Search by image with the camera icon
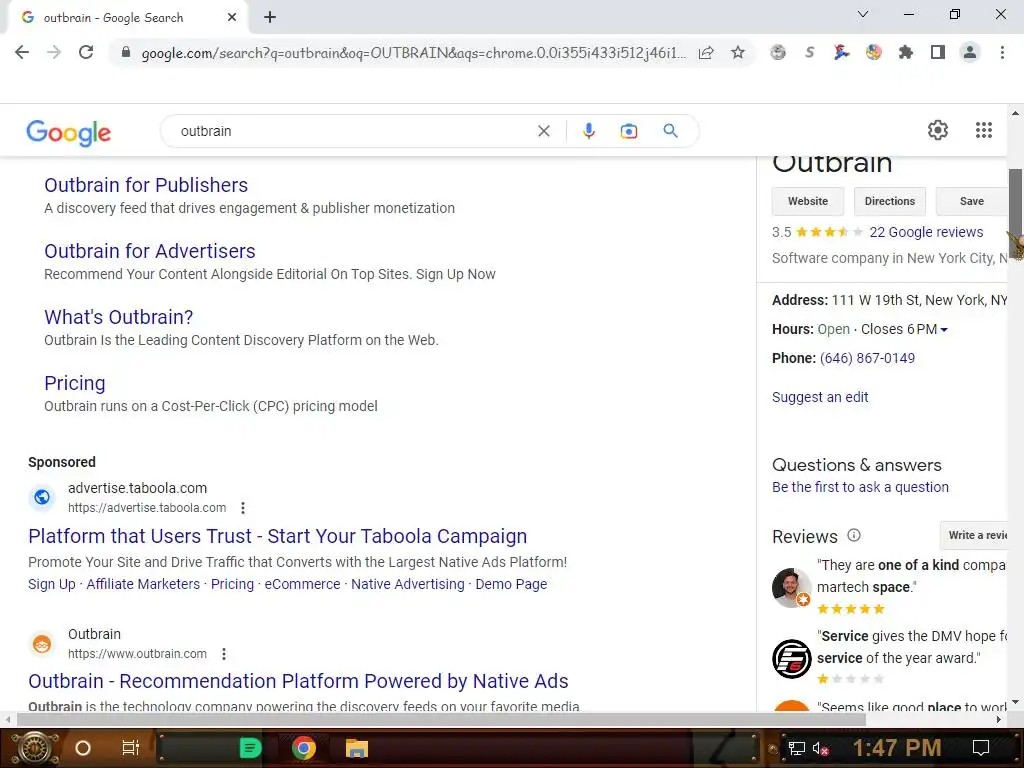The height and width of the screenshot is (768, 1024). pyautogui.click(x=628, y=131)
